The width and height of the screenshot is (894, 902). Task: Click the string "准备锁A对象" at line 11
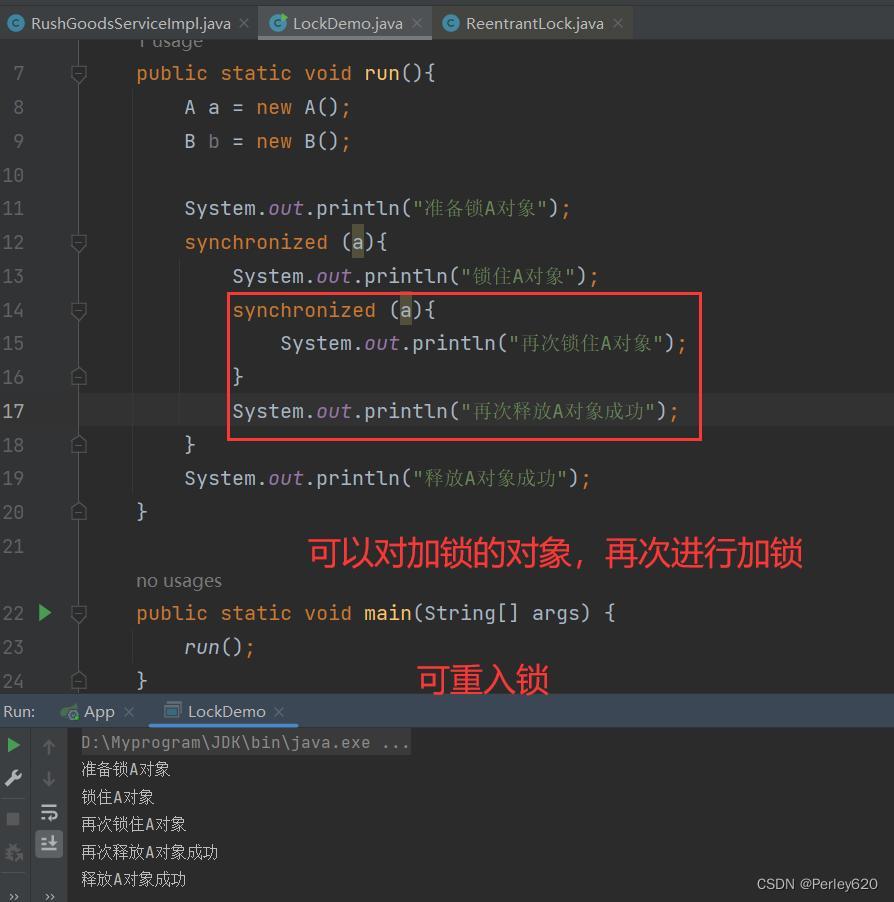pos(480,208)
